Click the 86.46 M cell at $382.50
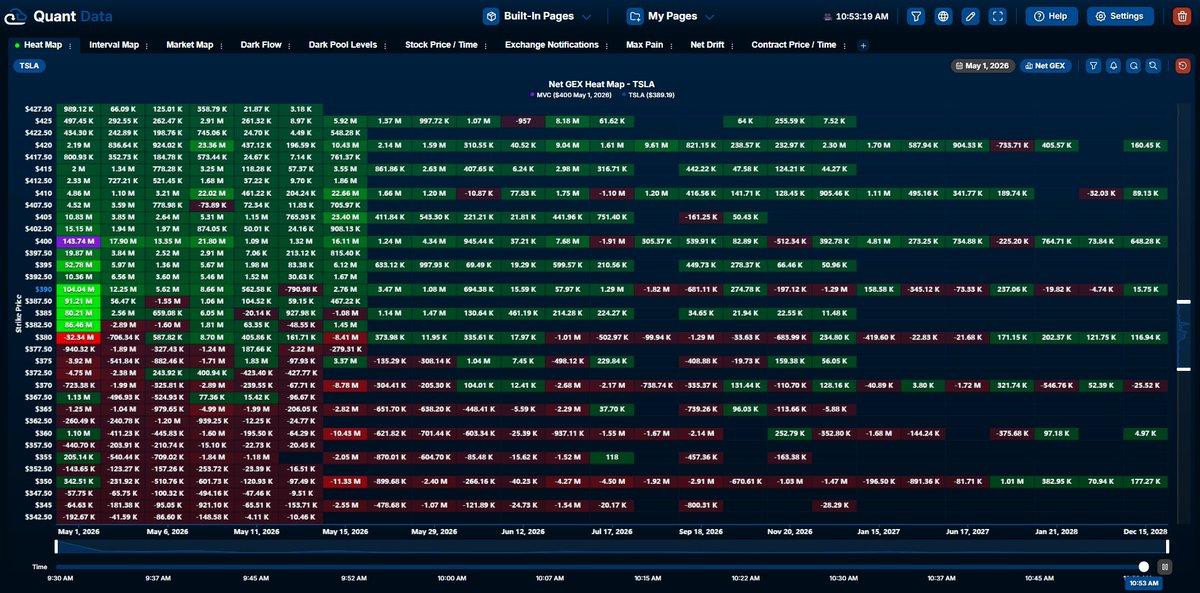1200x593 pixels. click(x=77, y=325)
